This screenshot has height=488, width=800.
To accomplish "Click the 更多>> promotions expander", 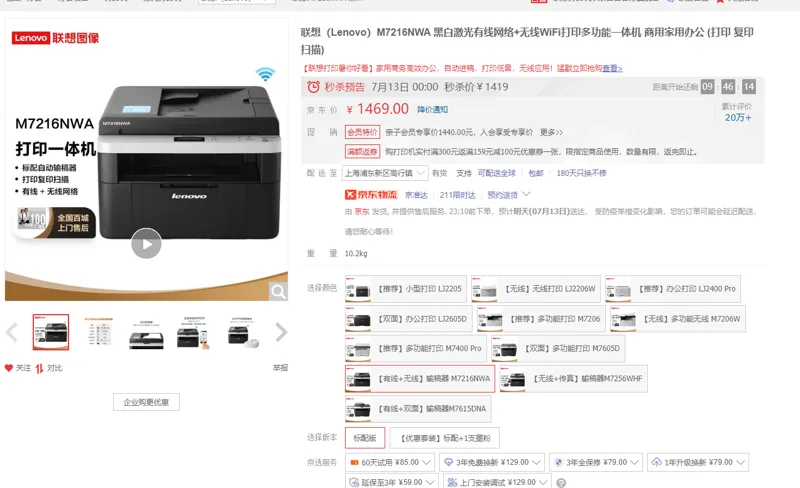I will 552,132.
